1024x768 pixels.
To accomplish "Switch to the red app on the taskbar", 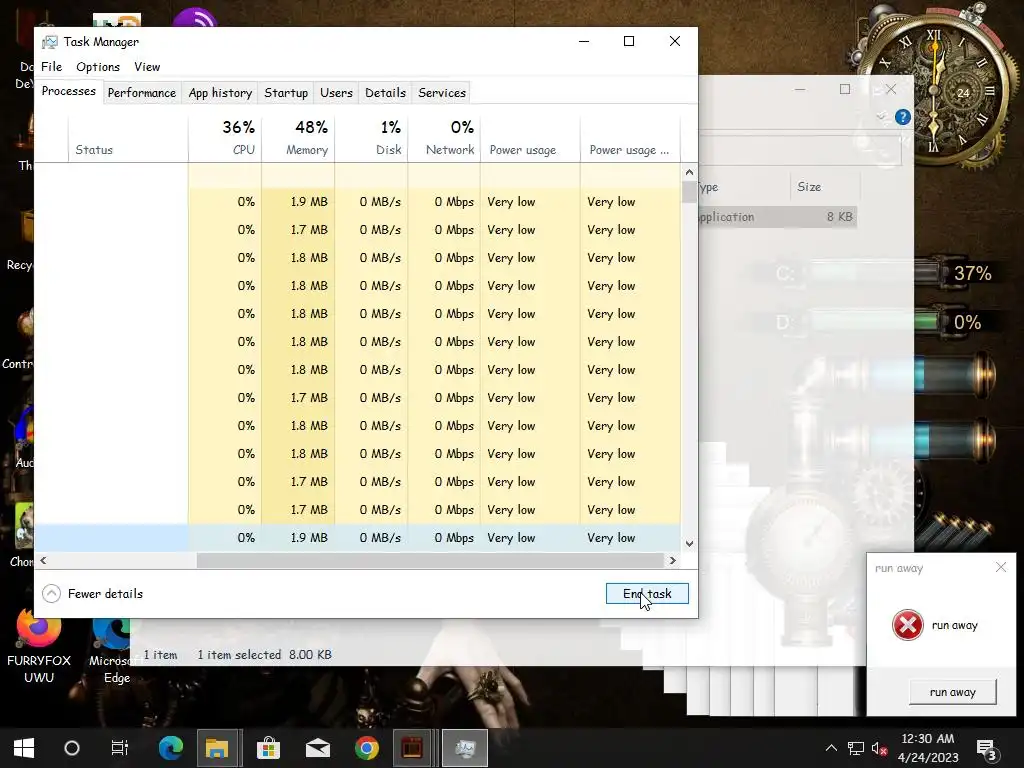I will click(x=412, y=748).
